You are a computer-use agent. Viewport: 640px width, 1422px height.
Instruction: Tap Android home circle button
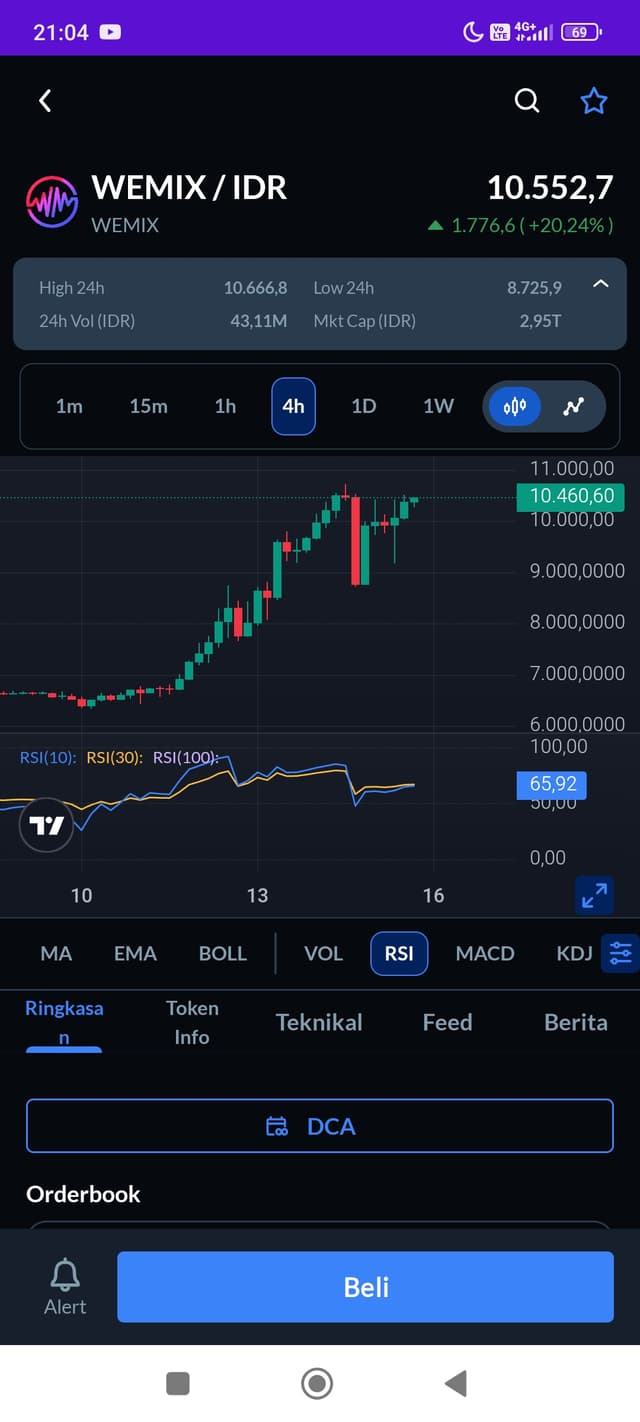pos(317,1383)
